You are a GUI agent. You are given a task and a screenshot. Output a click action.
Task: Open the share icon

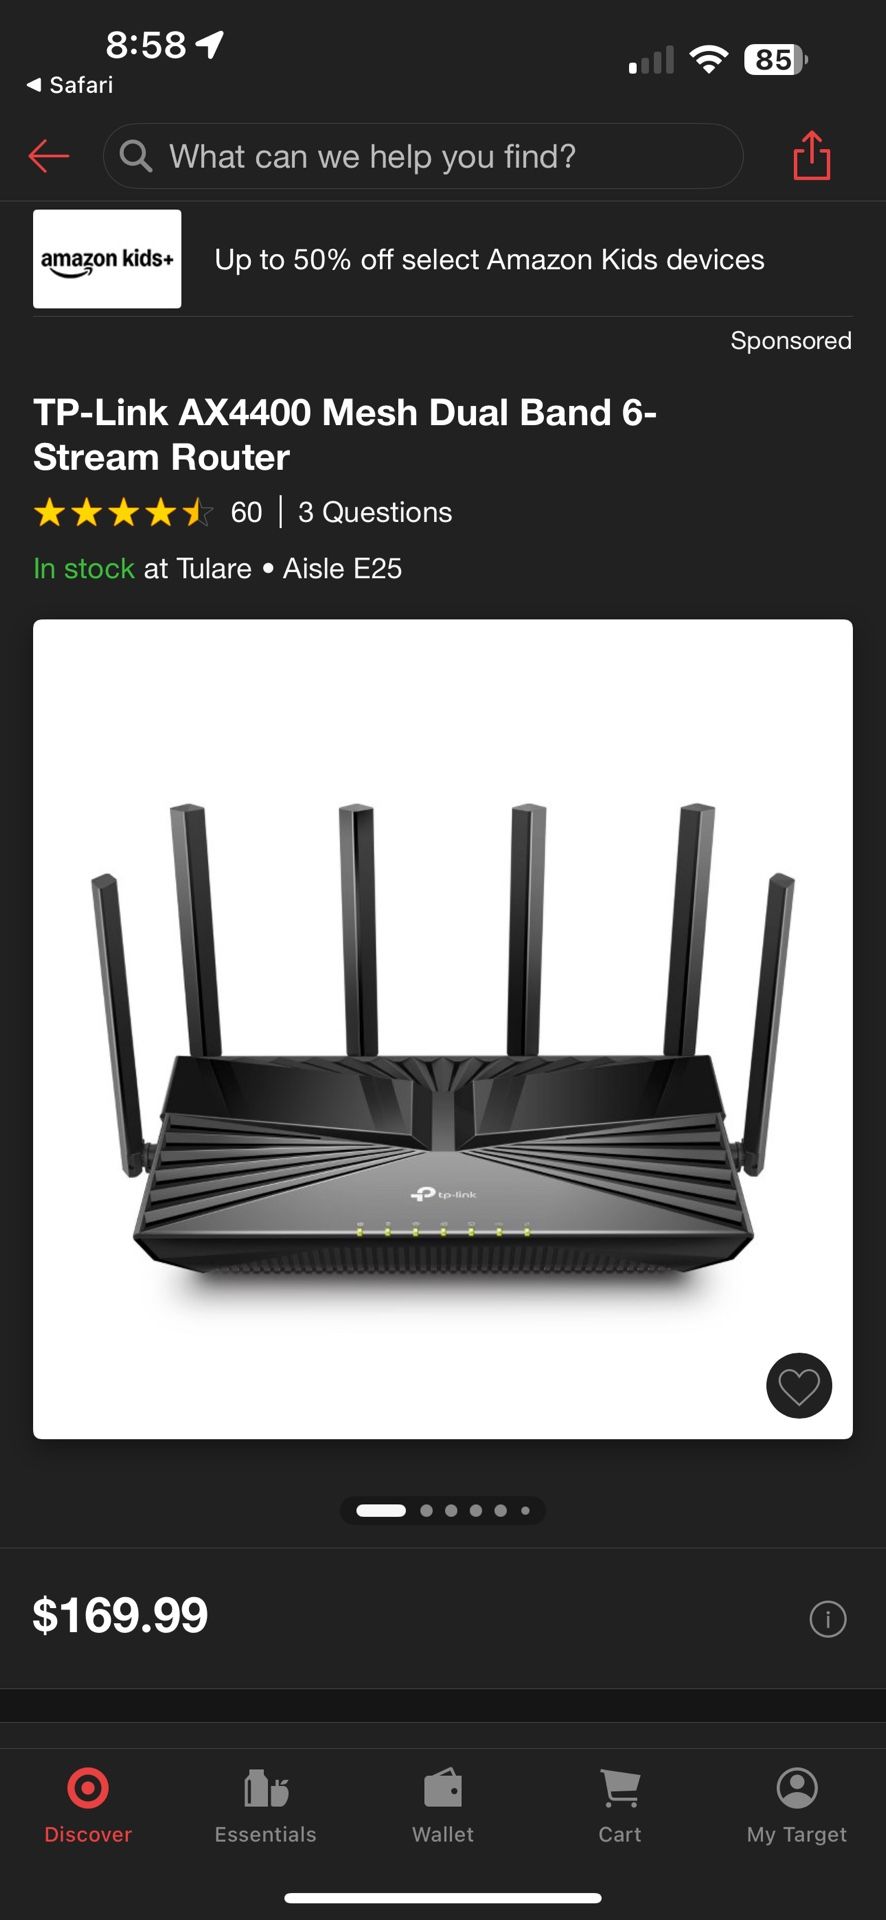click(811, 156)
